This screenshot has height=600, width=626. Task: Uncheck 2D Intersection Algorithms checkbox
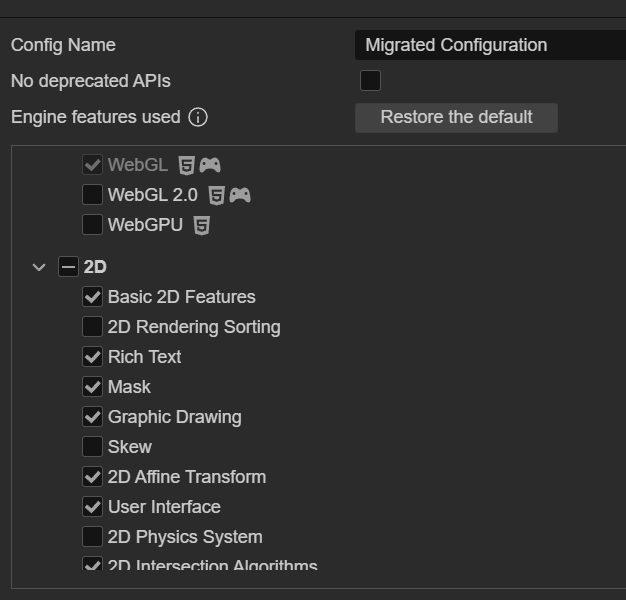pos(92,563)
